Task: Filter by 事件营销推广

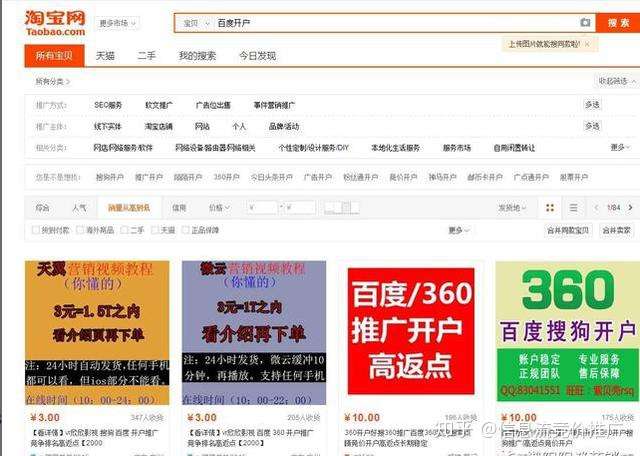Action: (x=274, y=105)
